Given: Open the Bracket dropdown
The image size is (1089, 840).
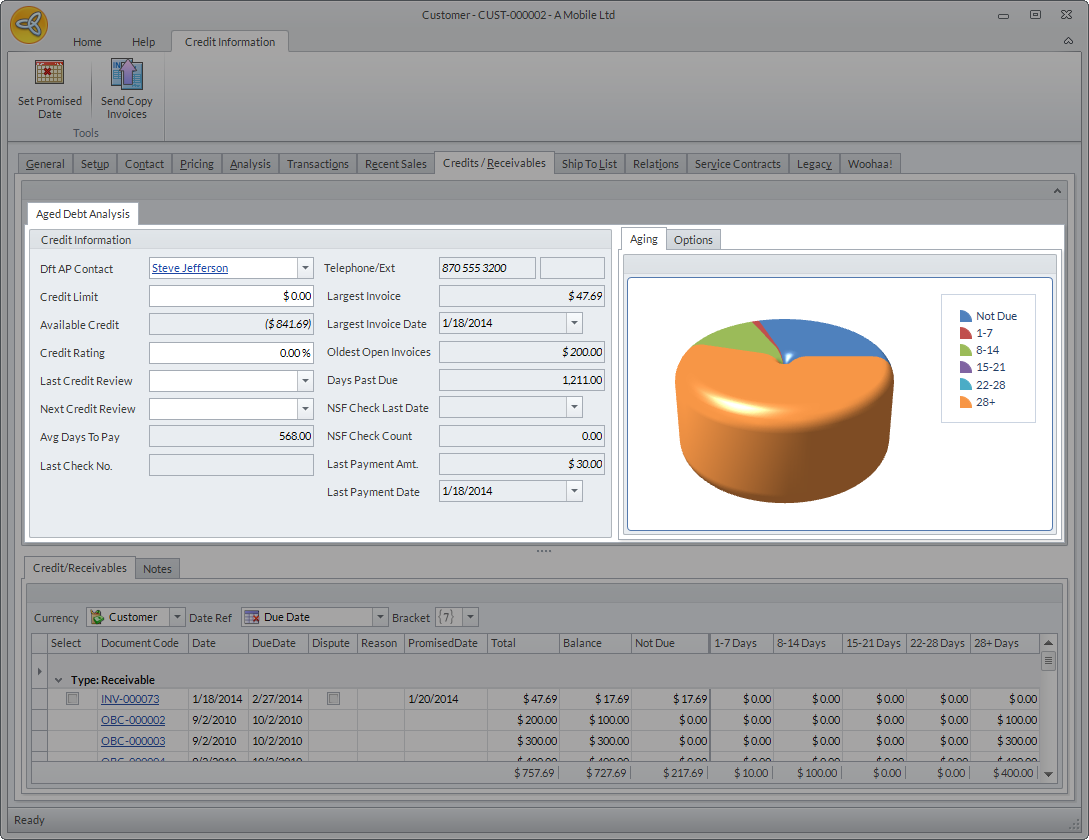Looking at the screenshot, I should click(470, 617).
